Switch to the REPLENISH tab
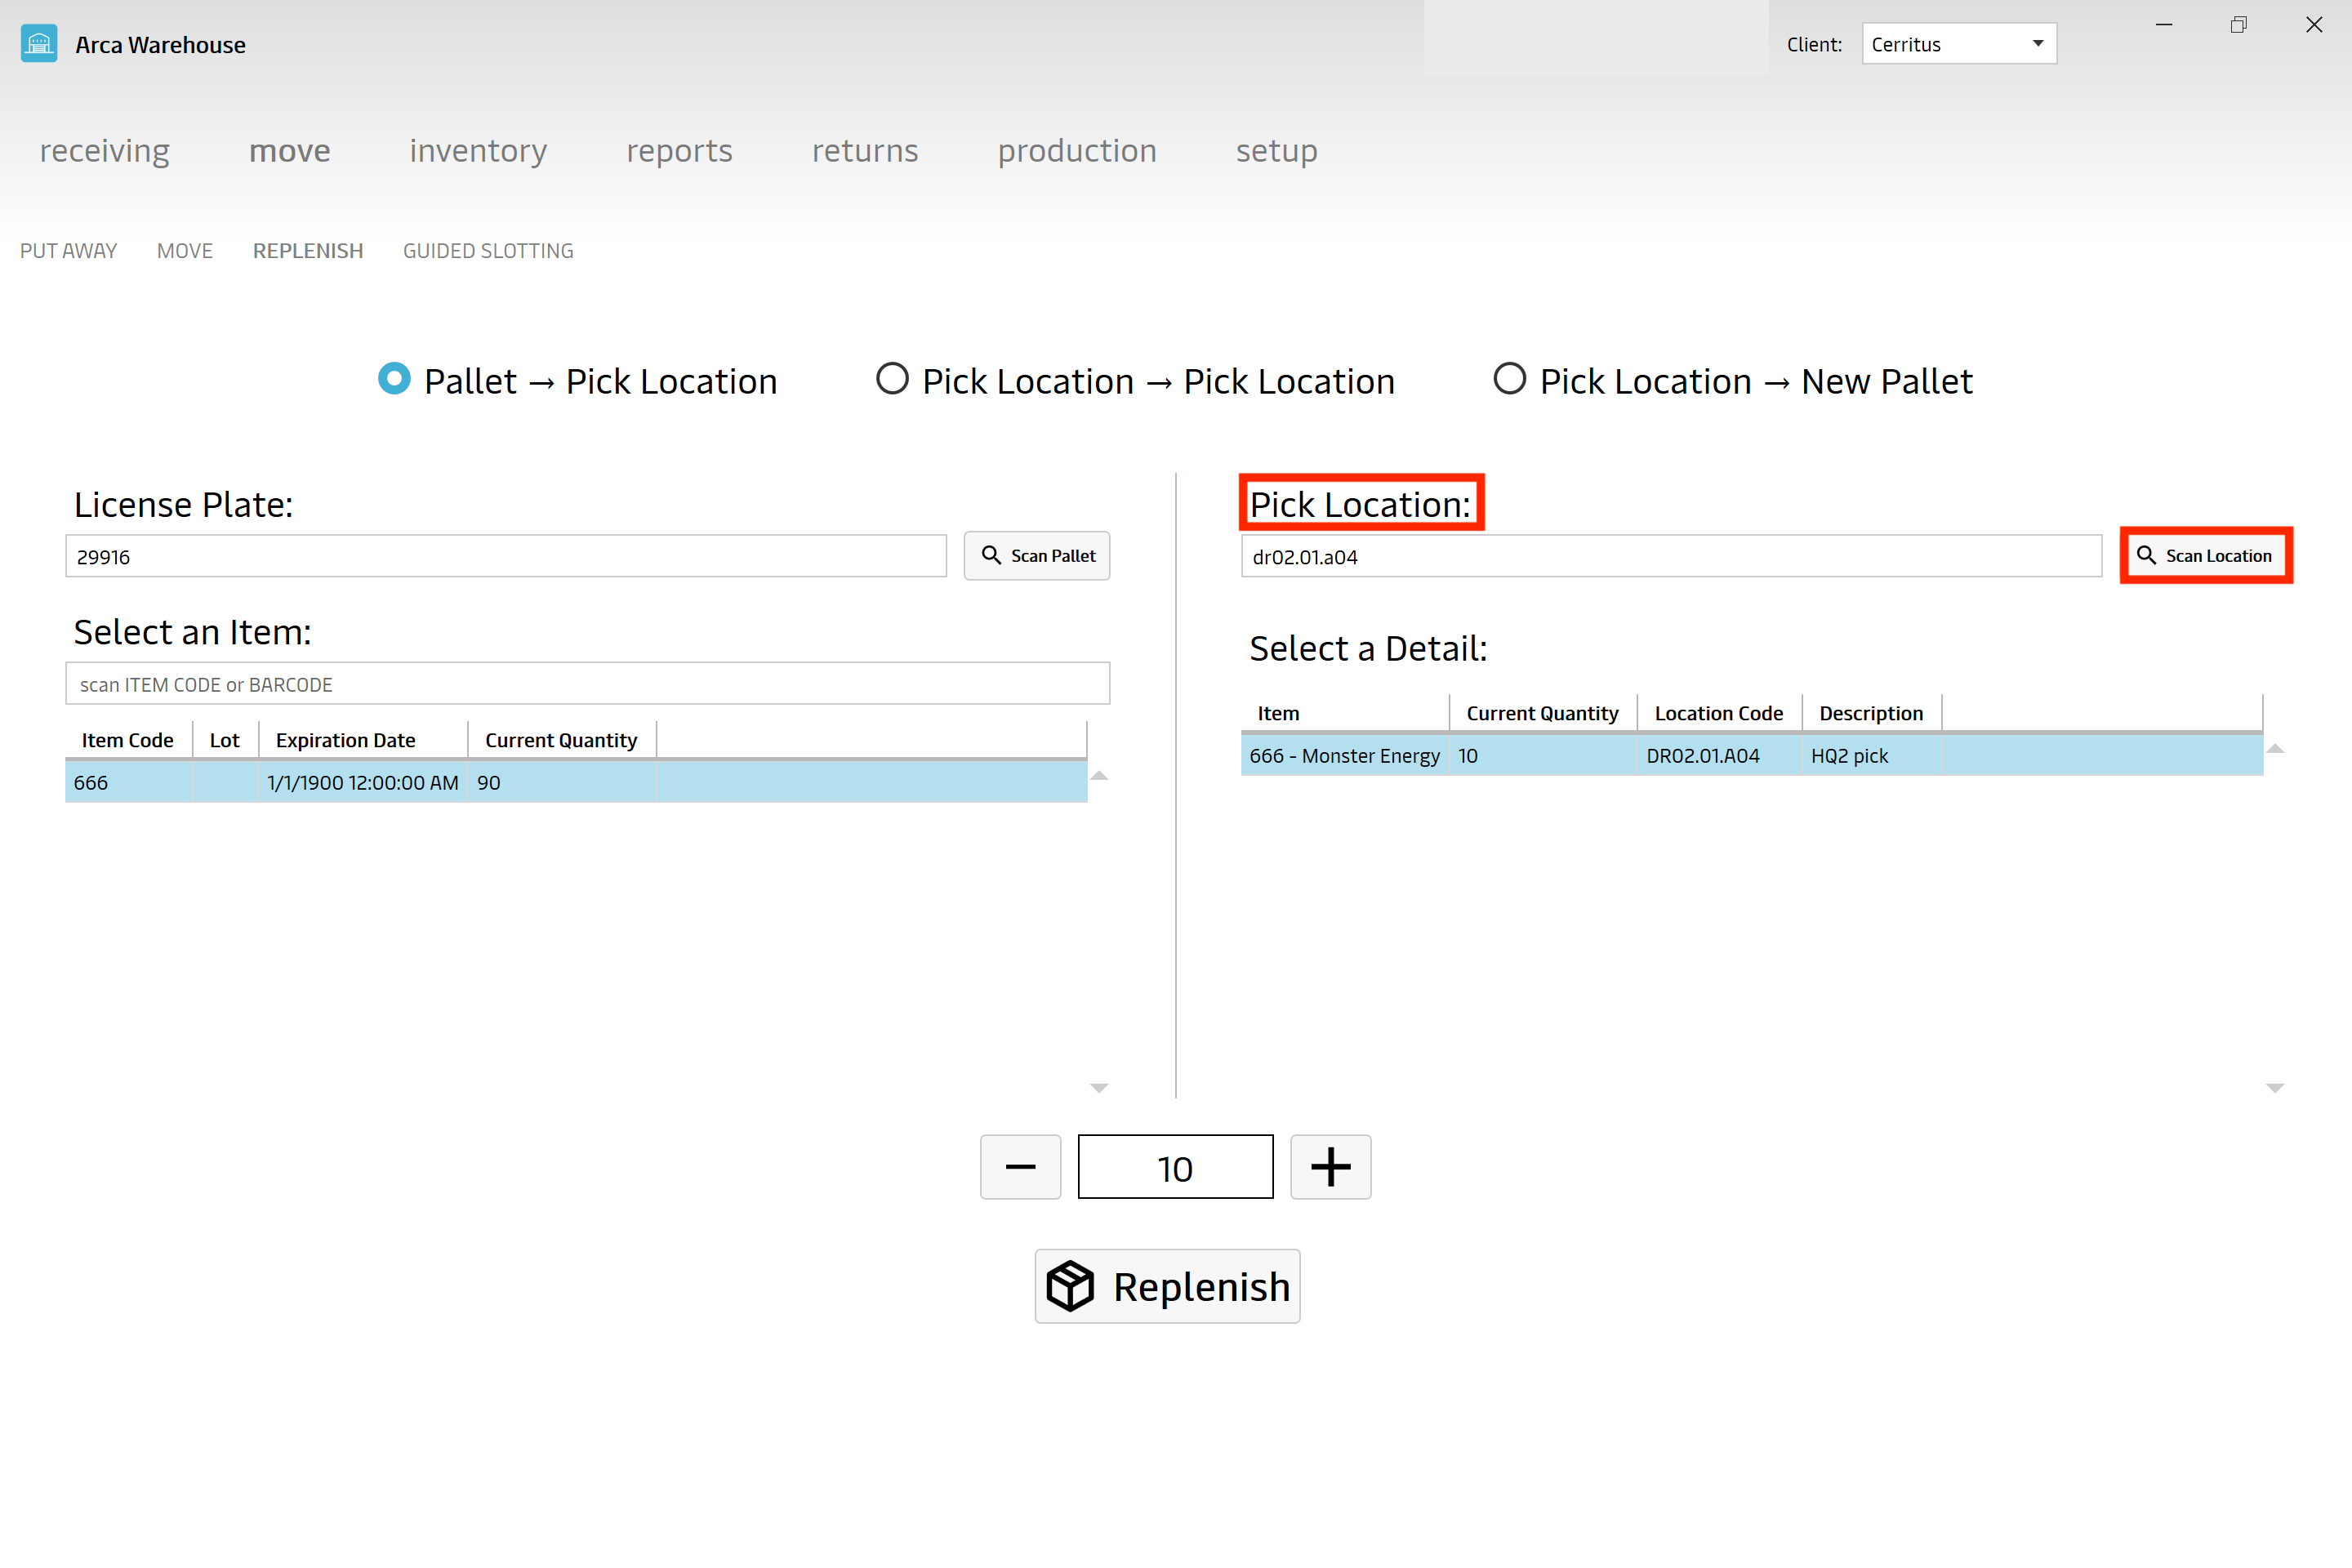2352x1568 pixels. [308, 251]
